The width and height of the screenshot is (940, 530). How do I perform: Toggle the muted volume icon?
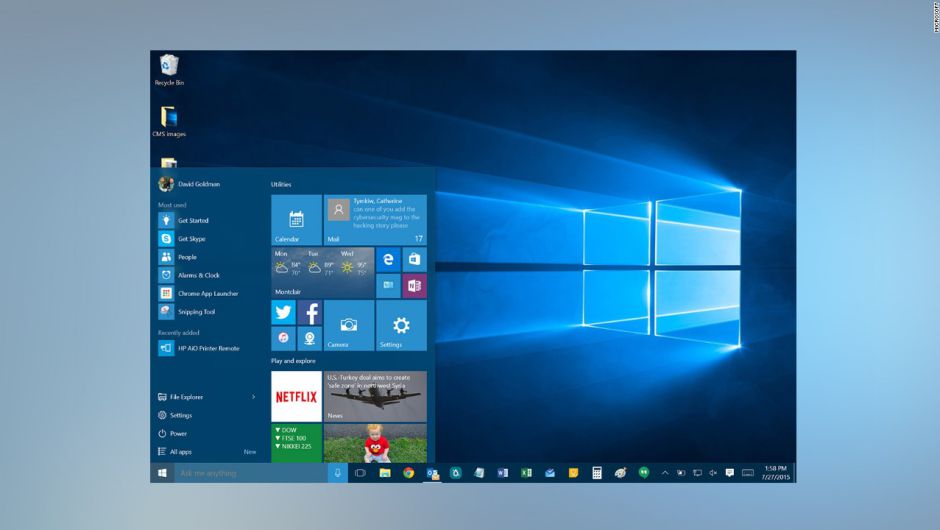coord(713,473)
